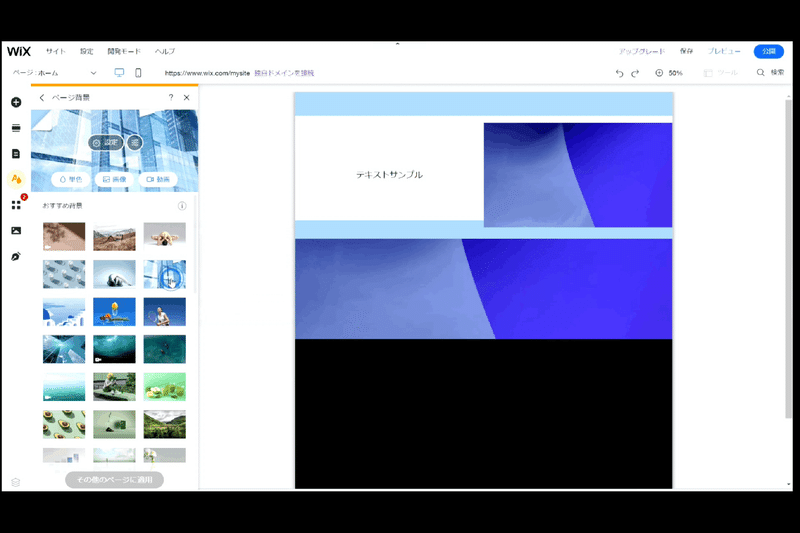
Task: Expand the ページ: ホーム page dropdown
Action: 55,73
